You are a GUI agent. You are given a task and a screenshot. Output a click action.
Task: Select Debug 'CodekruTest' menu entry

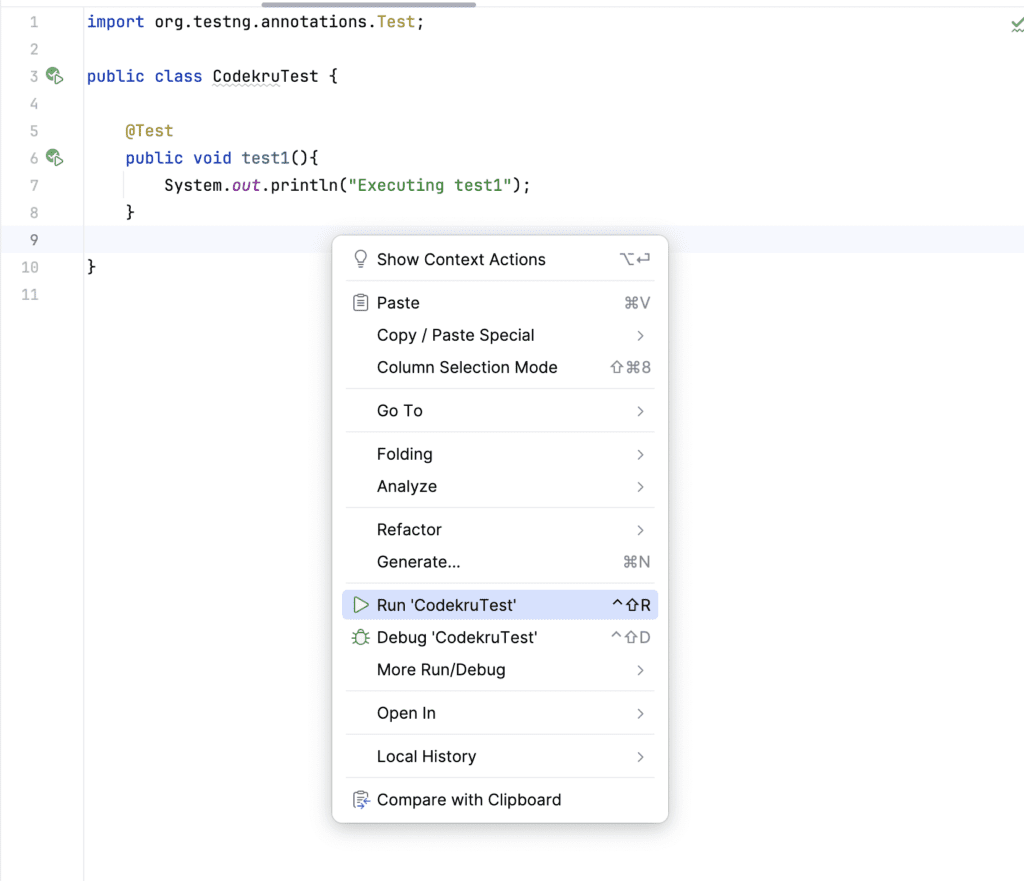(x=500, y=637)
